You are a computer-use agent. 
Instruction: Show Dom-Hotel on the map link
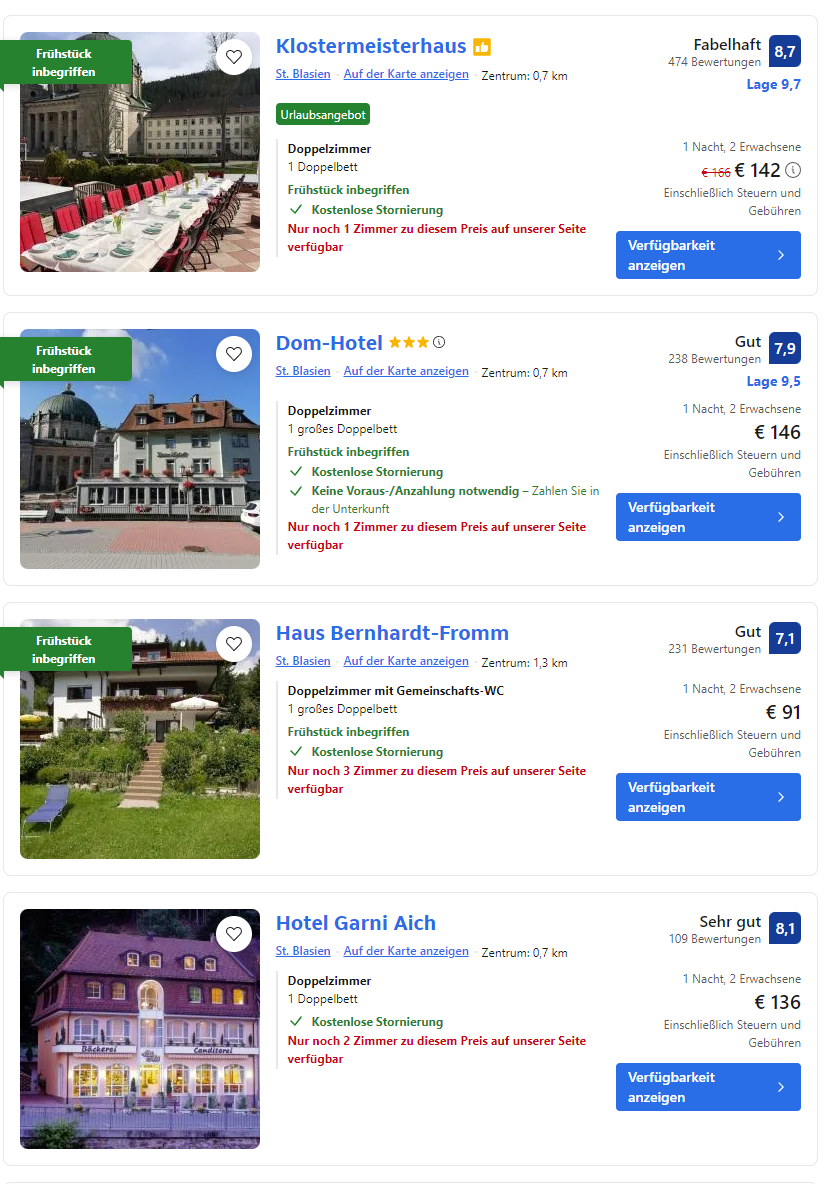pos(406,371)
